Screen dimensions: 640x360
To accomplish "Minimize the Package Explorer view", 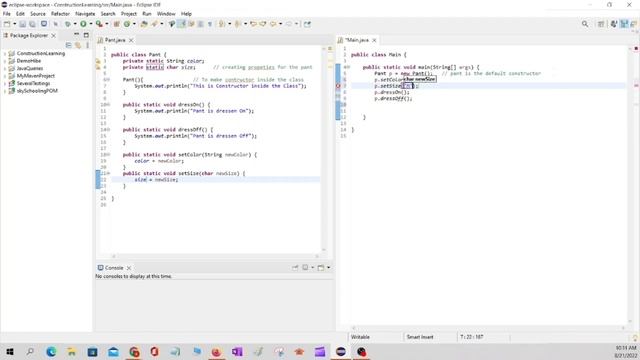I will [76, 35].
